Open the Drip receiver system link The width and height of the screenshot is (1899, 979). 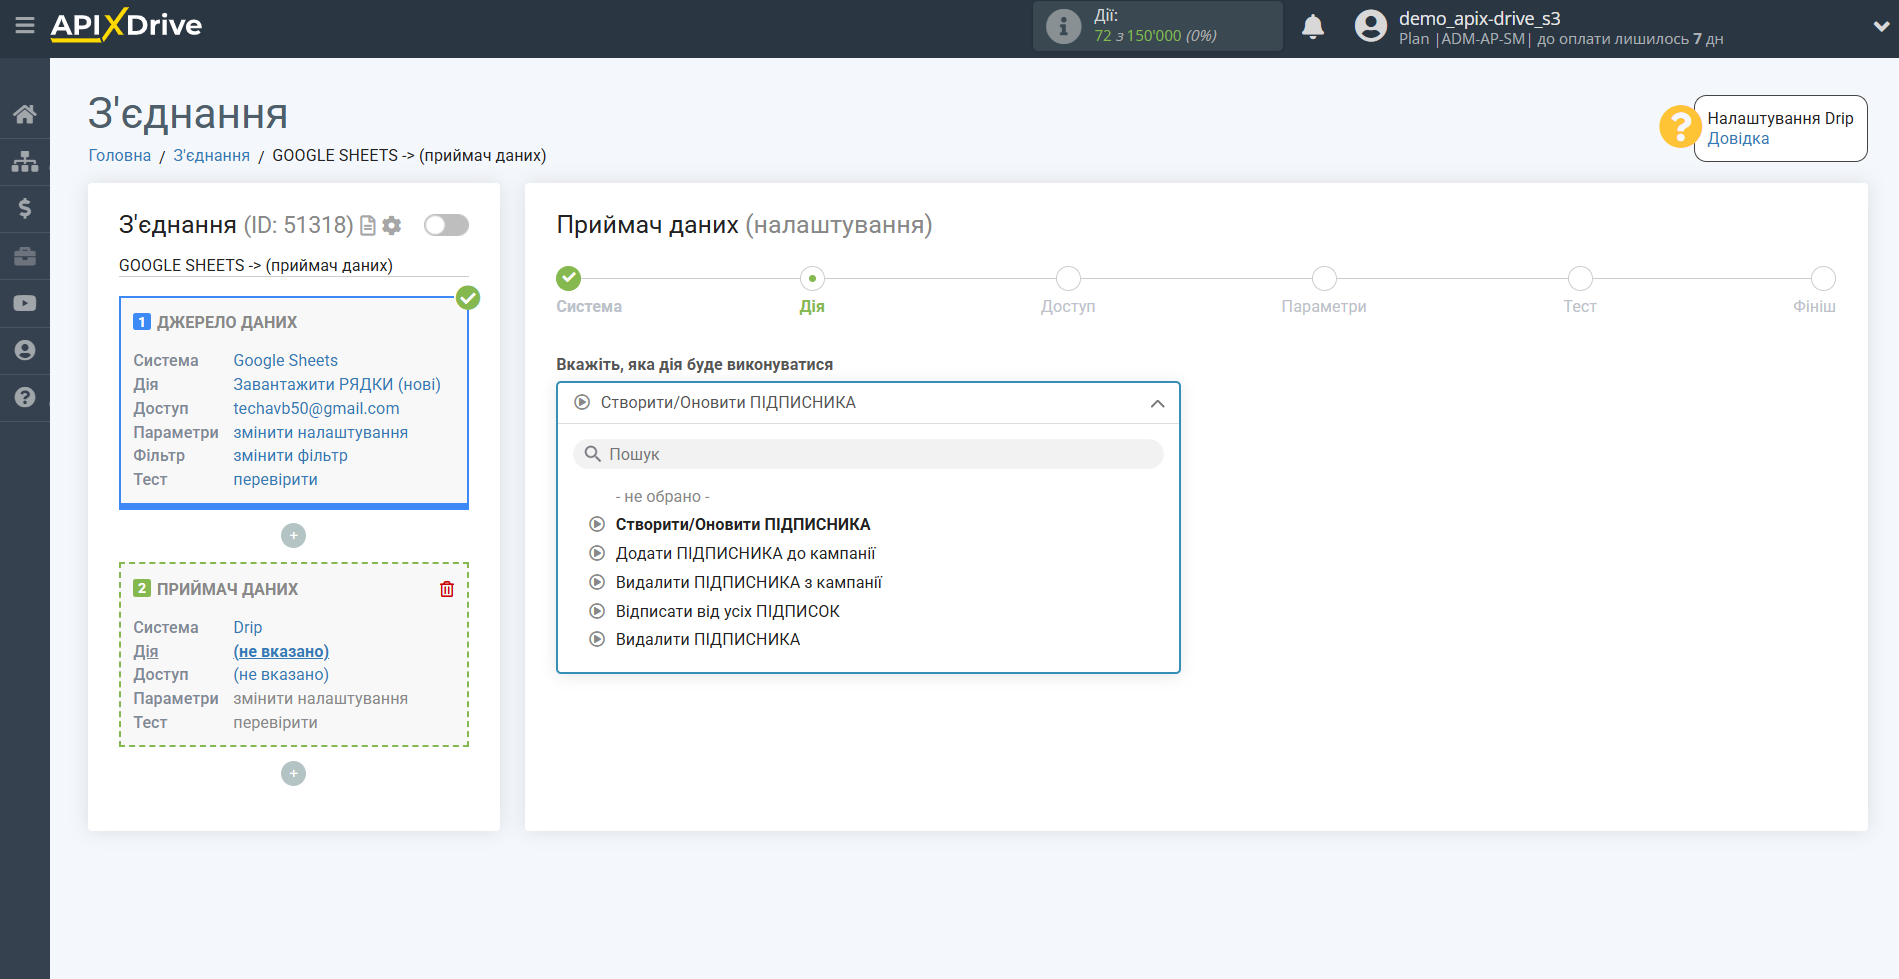[x=247, y=628]
